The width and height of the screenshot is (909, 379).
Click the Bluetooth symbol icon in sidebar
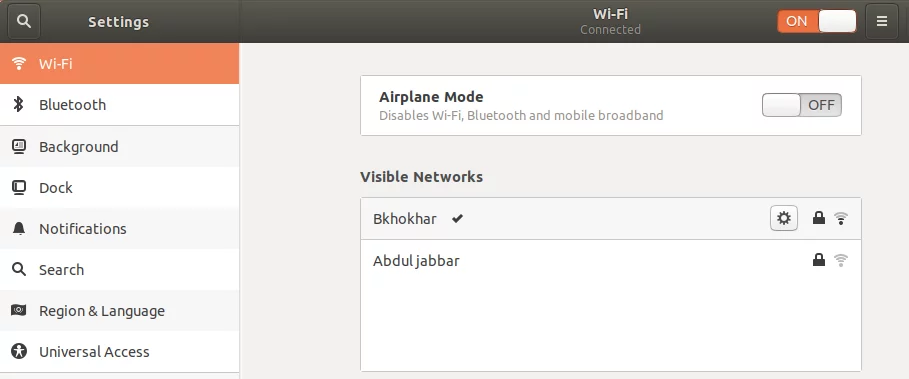19,105
